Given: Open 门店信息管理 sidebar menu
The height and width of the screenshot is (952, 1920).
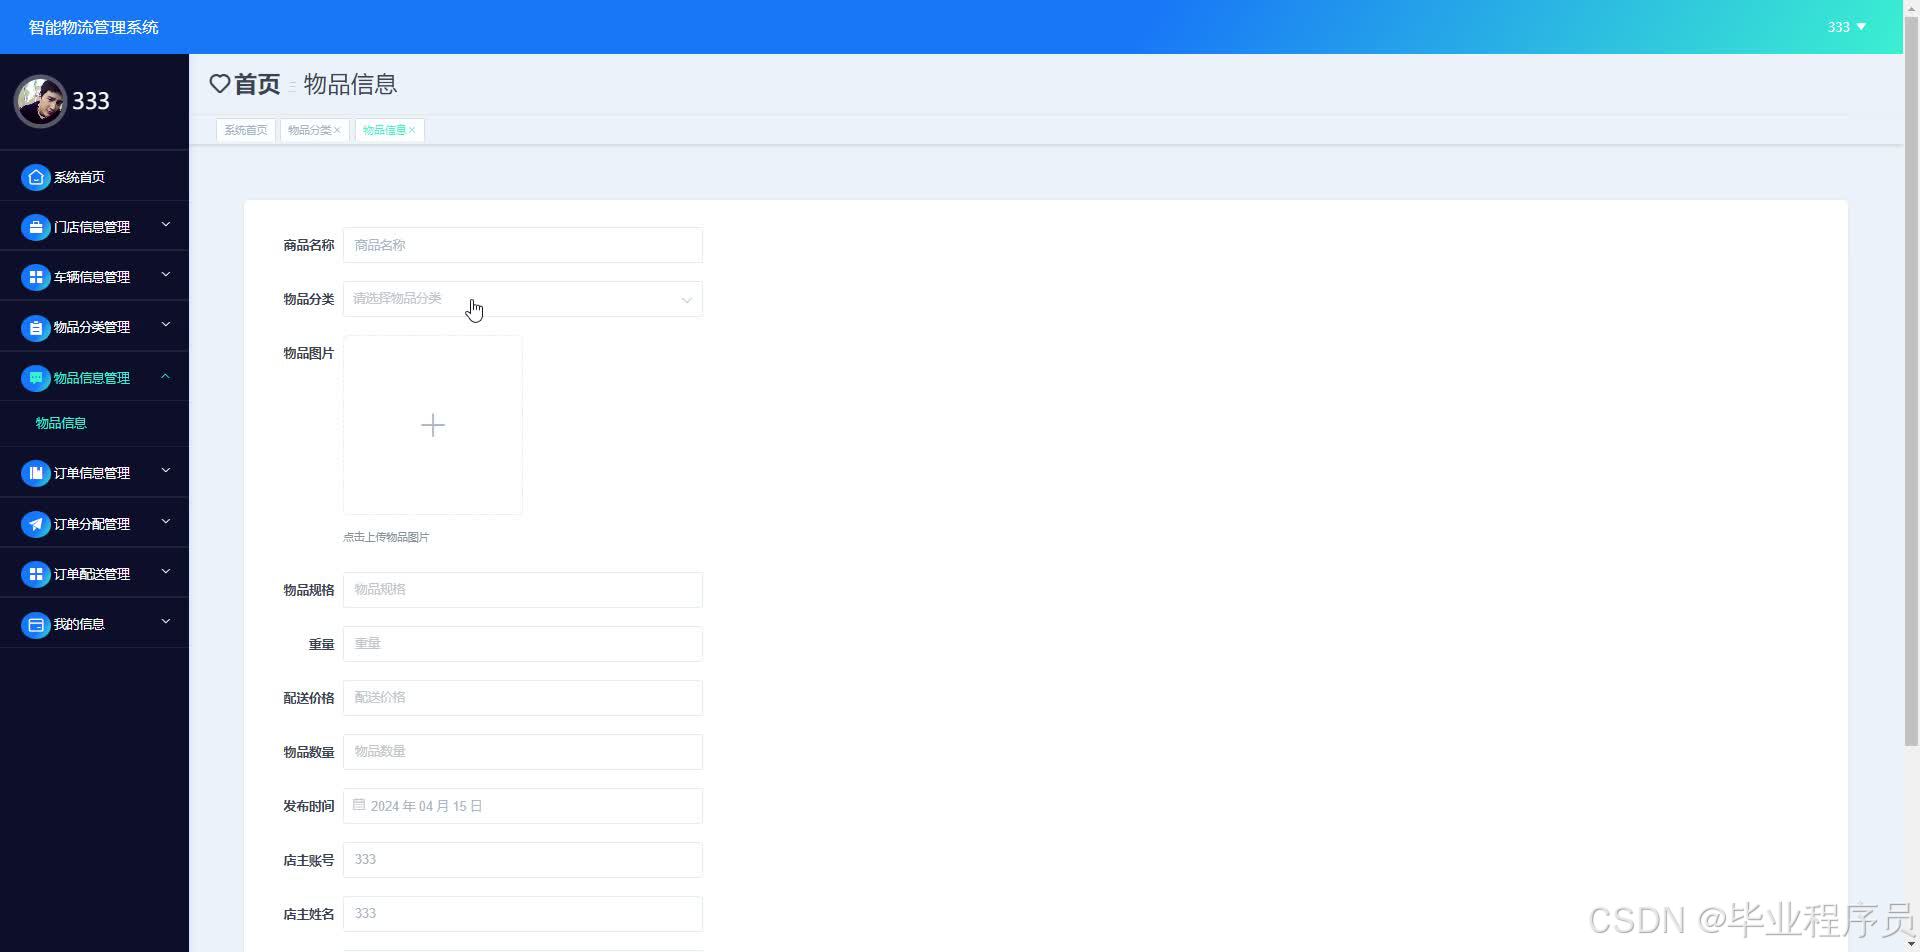Looking at the screenshot, I should point(94,227).
